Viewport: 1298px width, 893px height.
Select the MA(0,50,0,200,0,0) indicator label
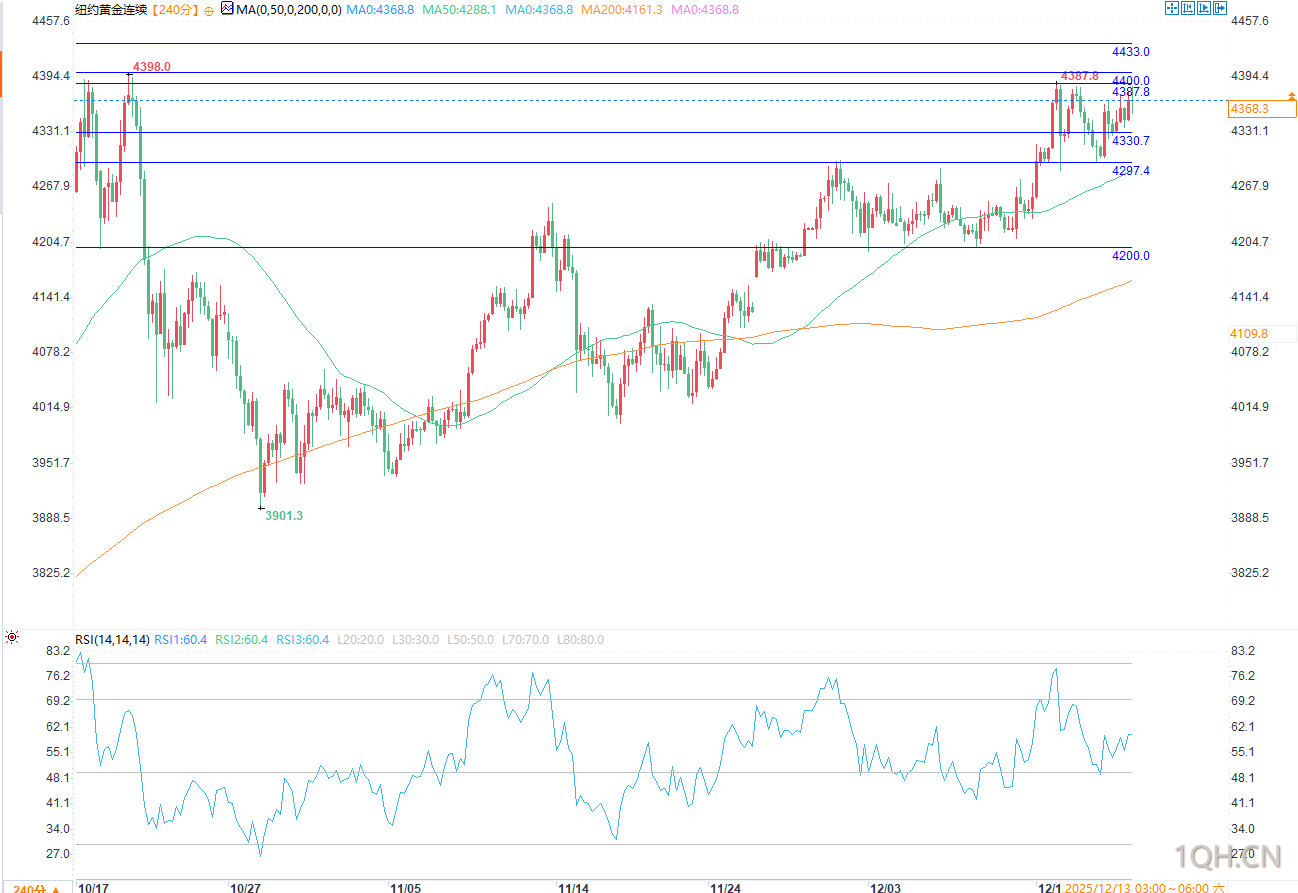click(288, 9)
